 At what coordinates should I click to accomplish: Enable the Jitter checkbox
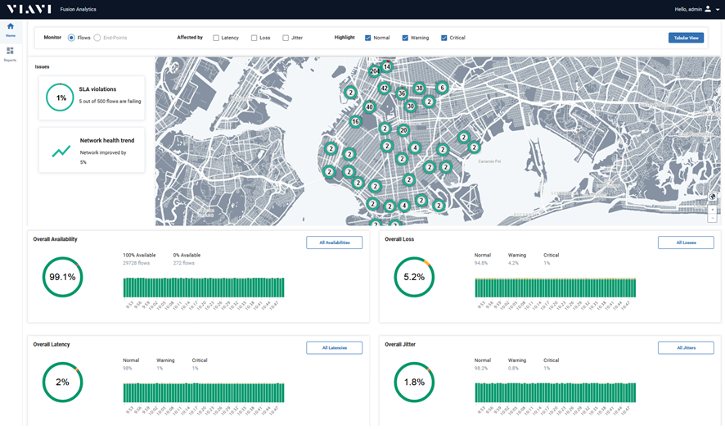pyautogui.click(x=285, y=38)
